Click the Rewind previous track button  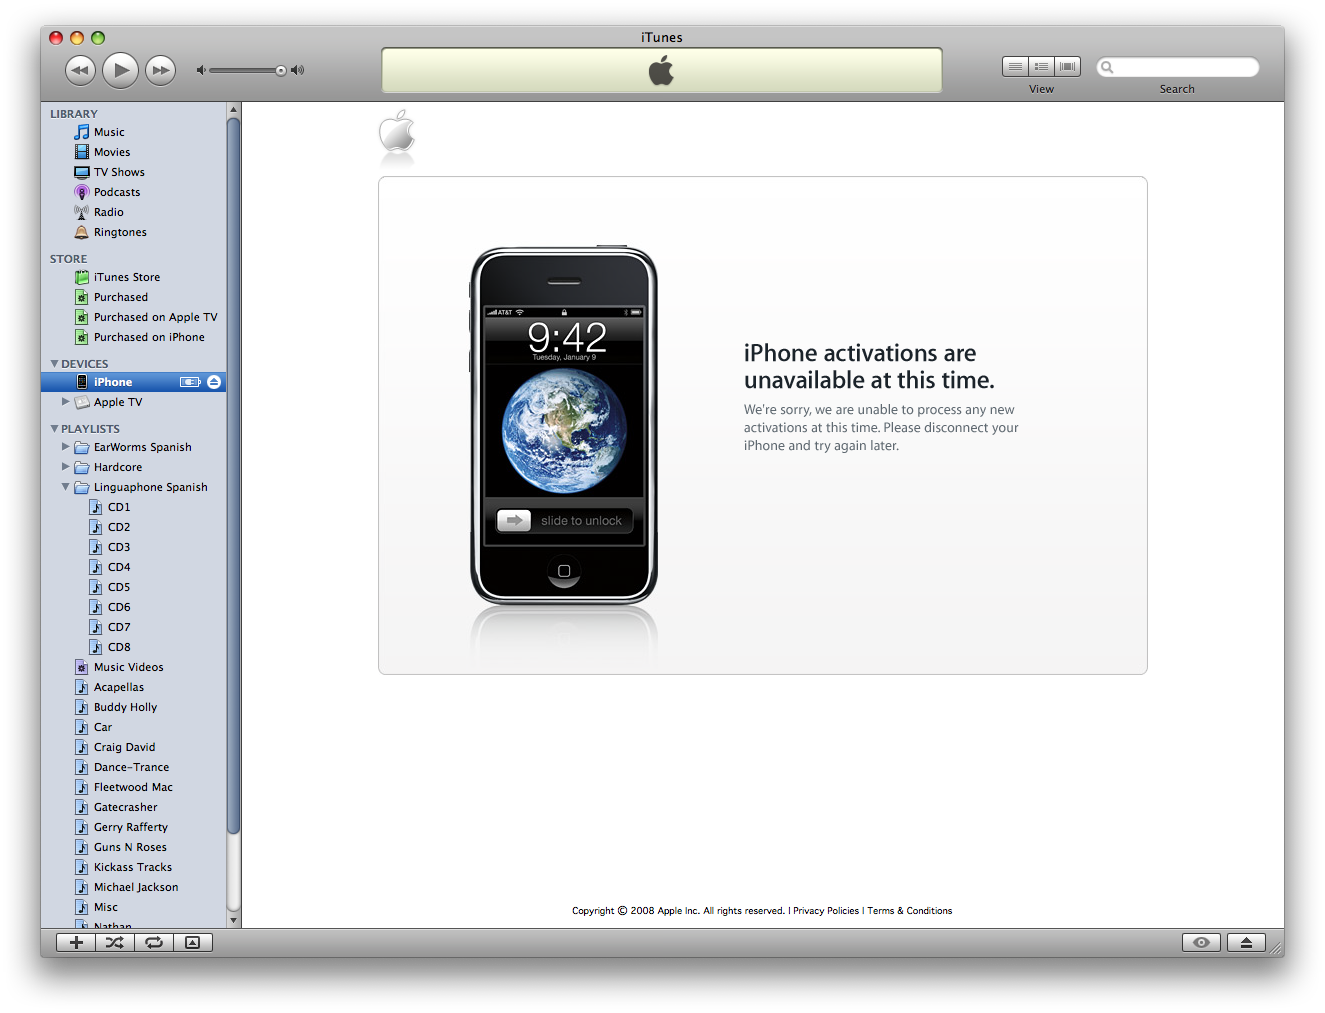pyautogui.click(x=80, y=70)
